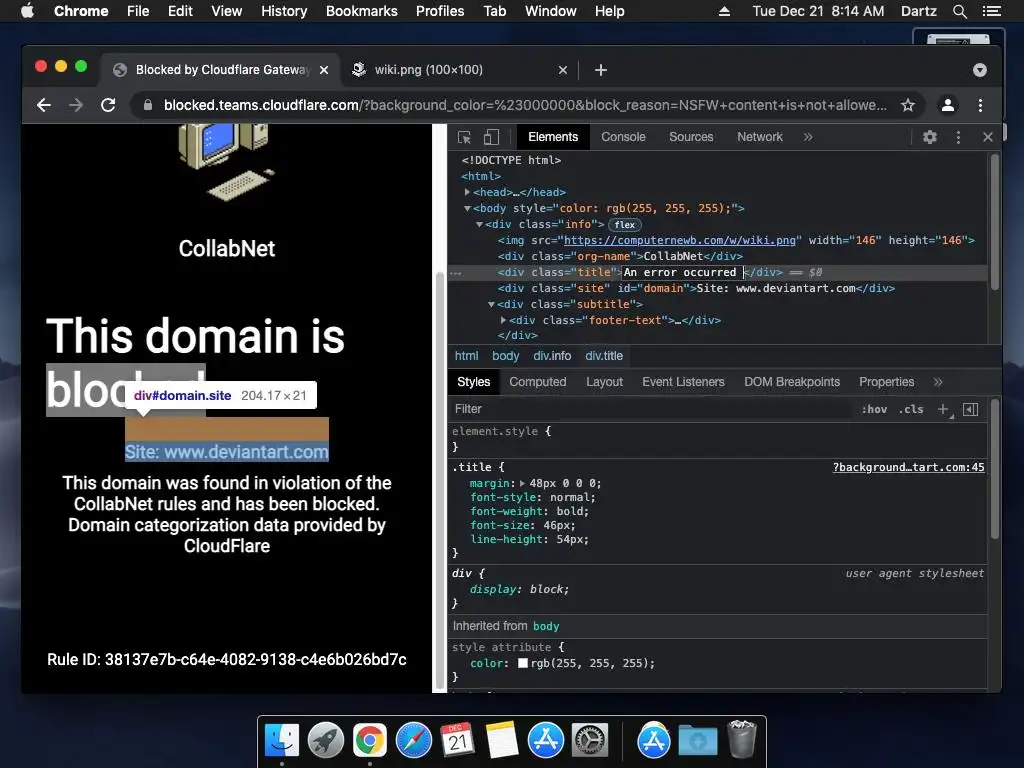Image resolution: width=1024 pixels, height=768 pixels.
Task: Select div.info in the breadcrumb bar
Action: (552, 356)
